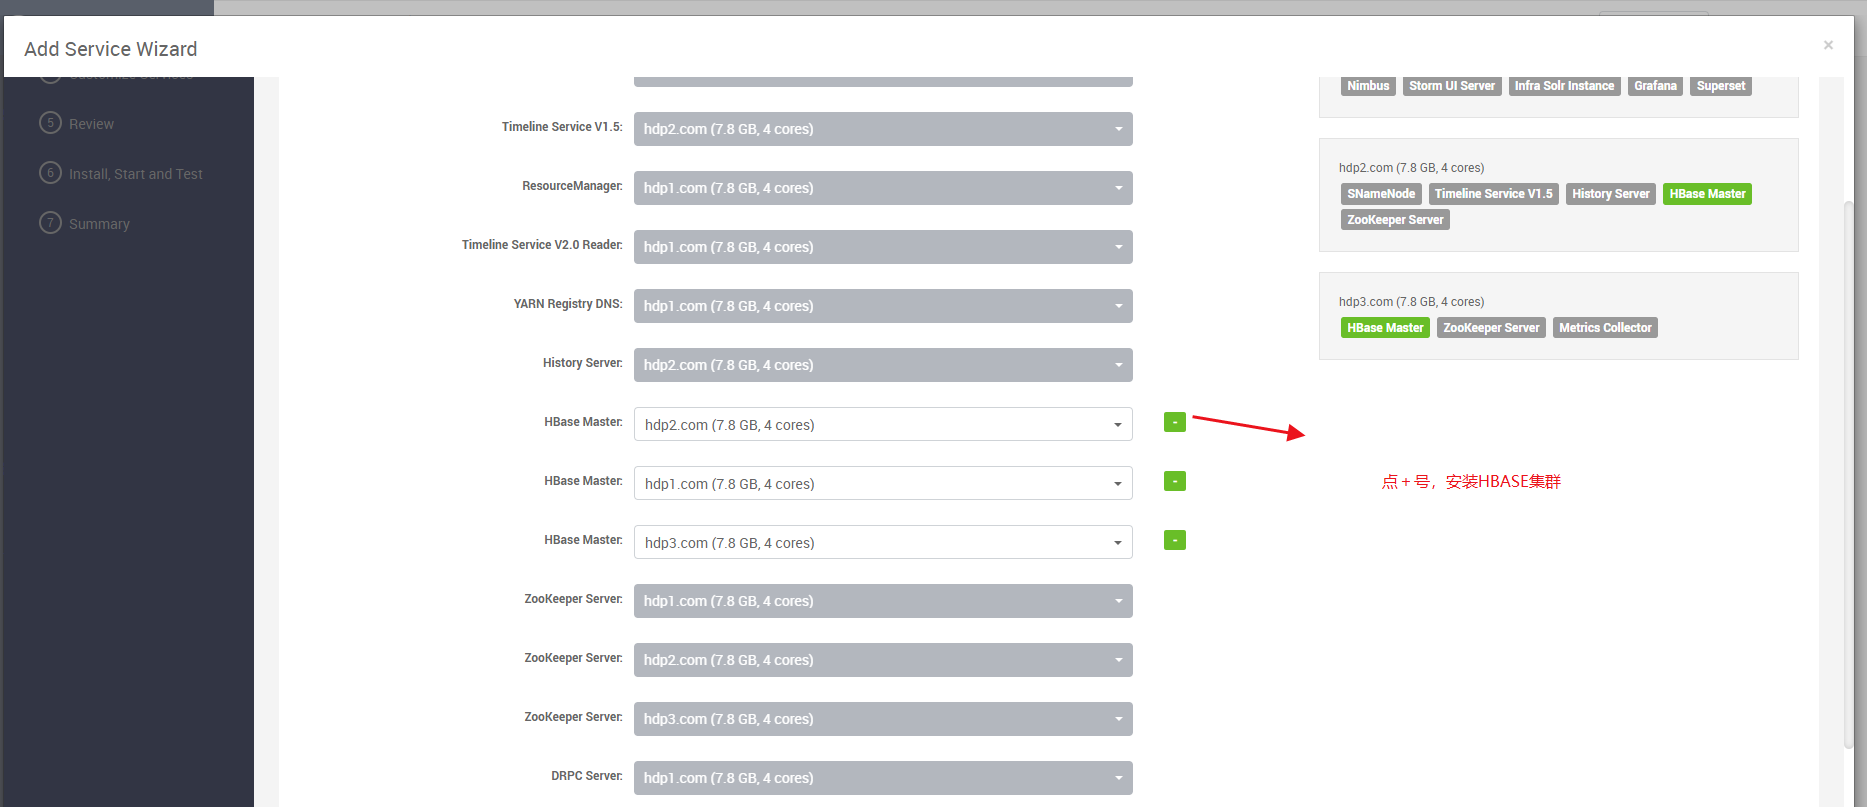Click green HBase Master tag under hdp2.com
The width and height of the screenshot is (1867, 807).
[1707, 194]
